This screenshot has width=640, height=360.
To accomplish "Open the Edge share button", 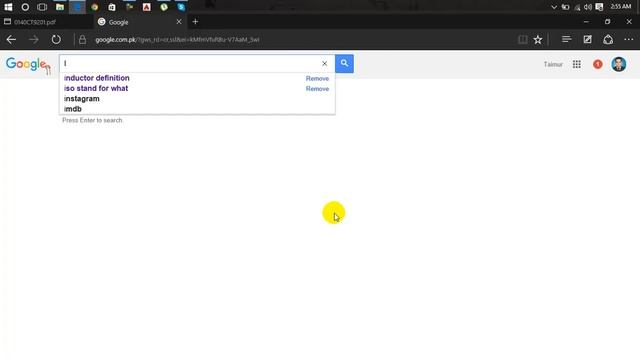I will (x=608, y=39).
